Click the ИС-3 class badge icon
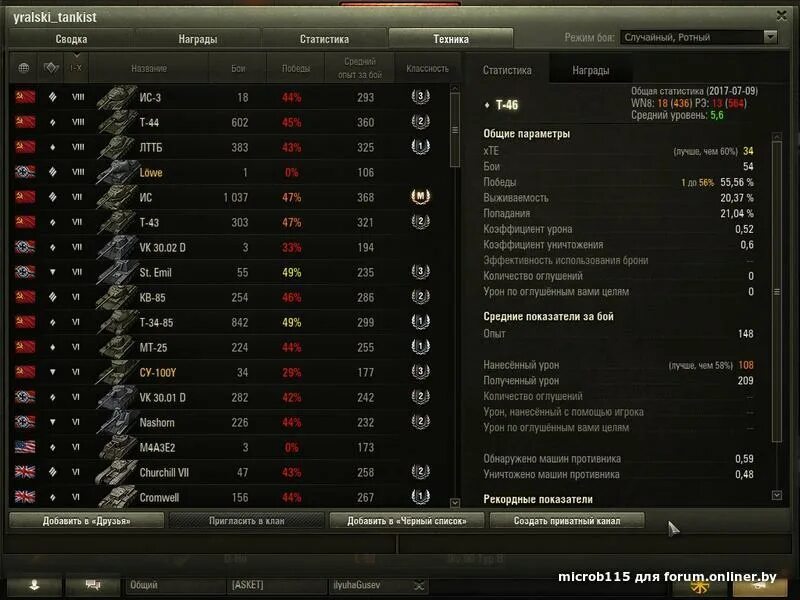 [420, 96]
